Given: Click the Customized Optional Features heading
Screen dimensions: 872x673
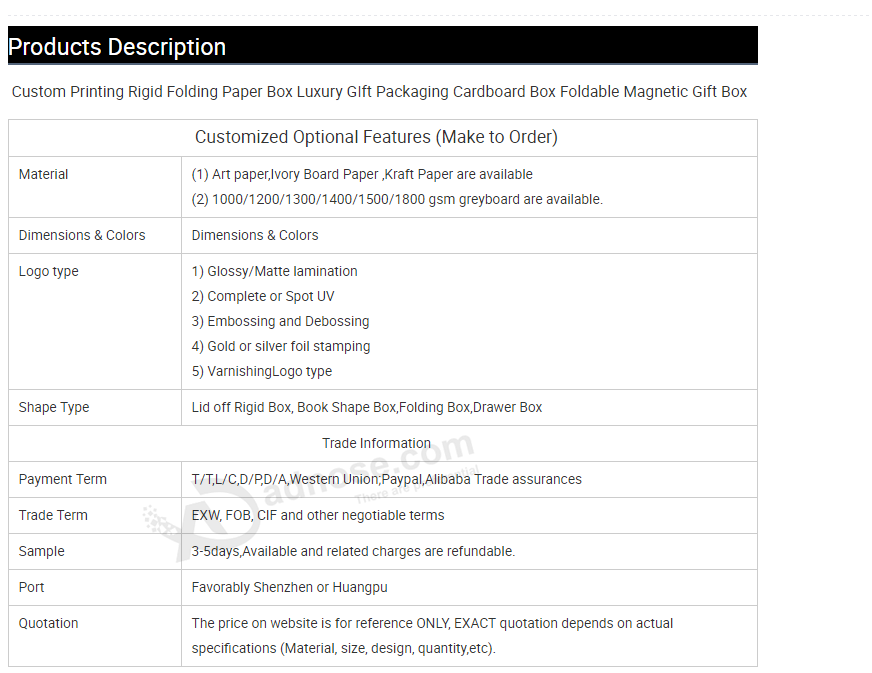Looking at the screenshot, I should coord(376,137).
